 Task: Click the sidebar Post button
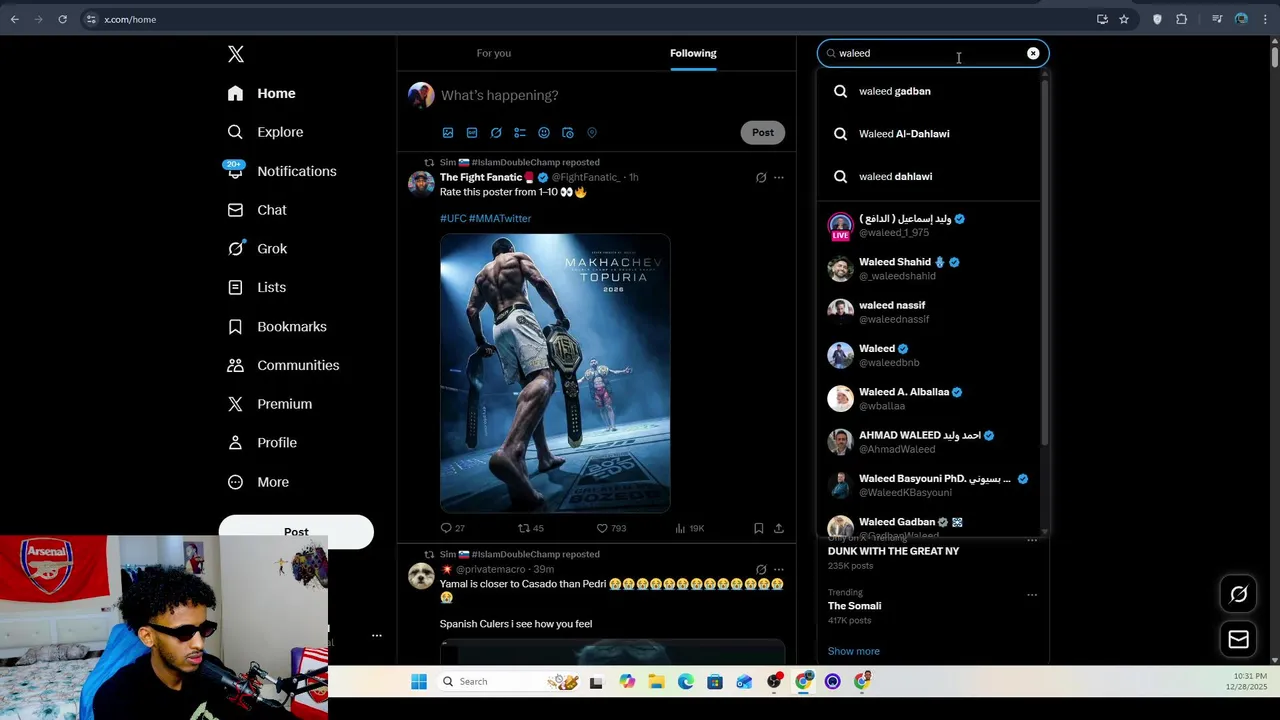click(296, 532)
